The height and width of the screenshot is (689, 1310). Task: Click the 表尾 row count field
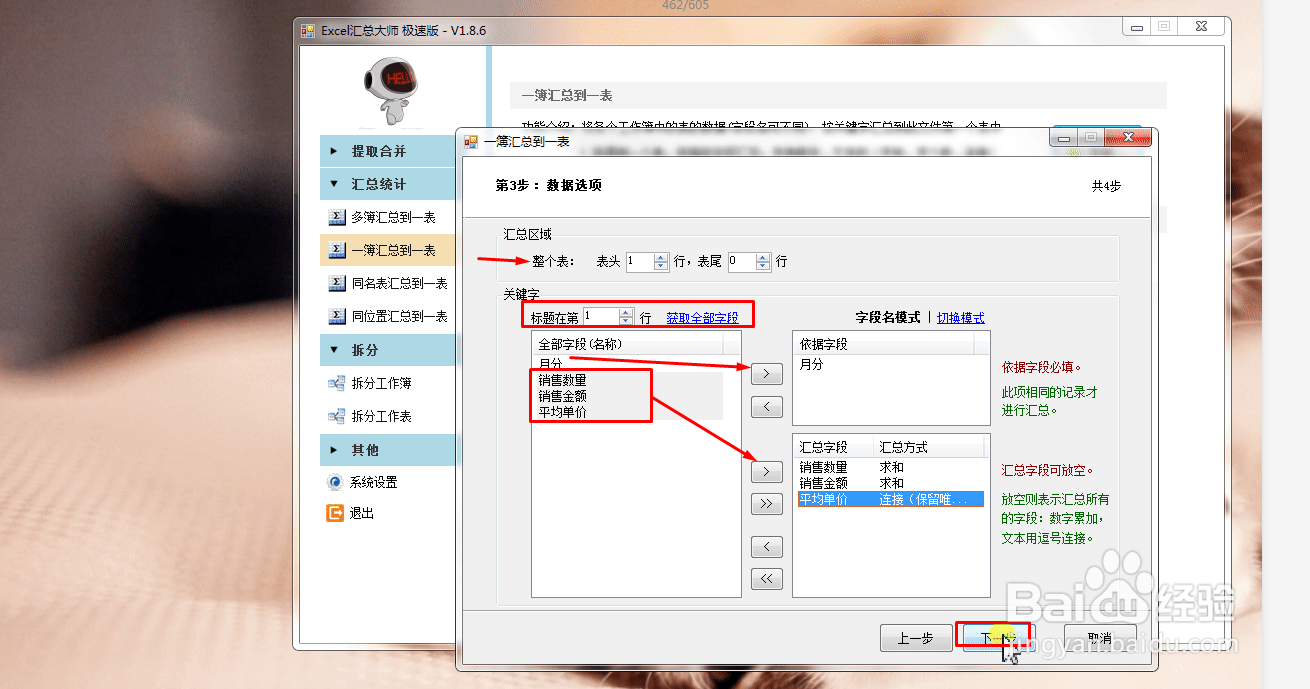click(741, 262)
